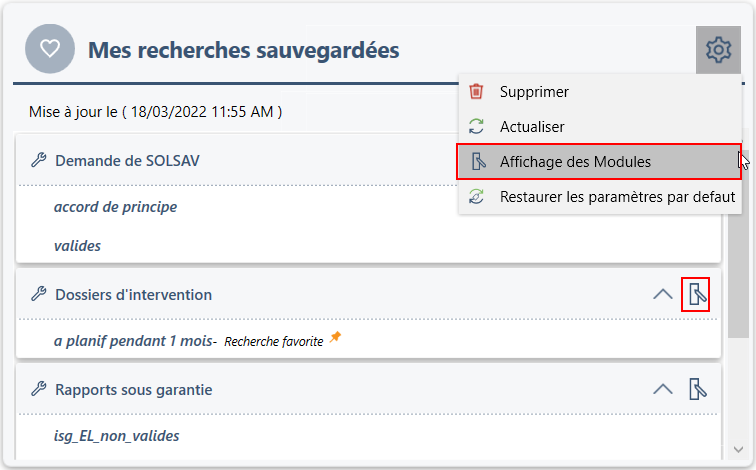This screenshot has width=756, height=470.
Task: Choose Actualiser in the settings menu
Action: [x=532, y=127]
